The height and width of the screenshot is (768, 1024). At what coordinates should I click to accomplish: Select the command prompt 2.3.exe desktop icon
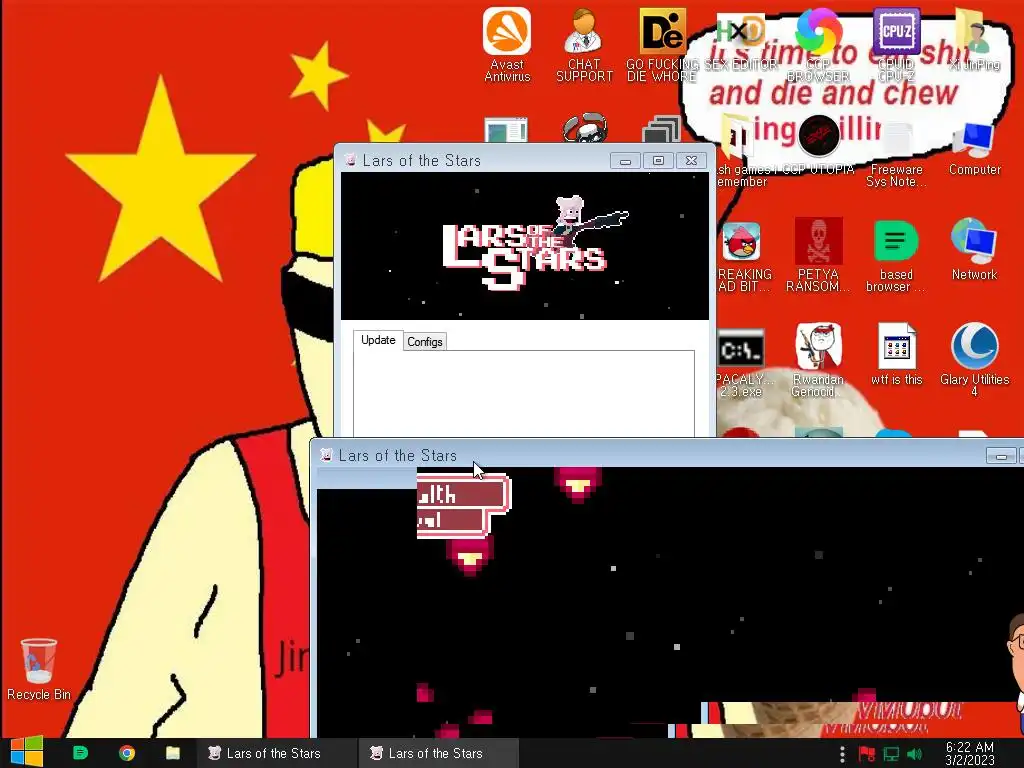click(x=741, y=362)
